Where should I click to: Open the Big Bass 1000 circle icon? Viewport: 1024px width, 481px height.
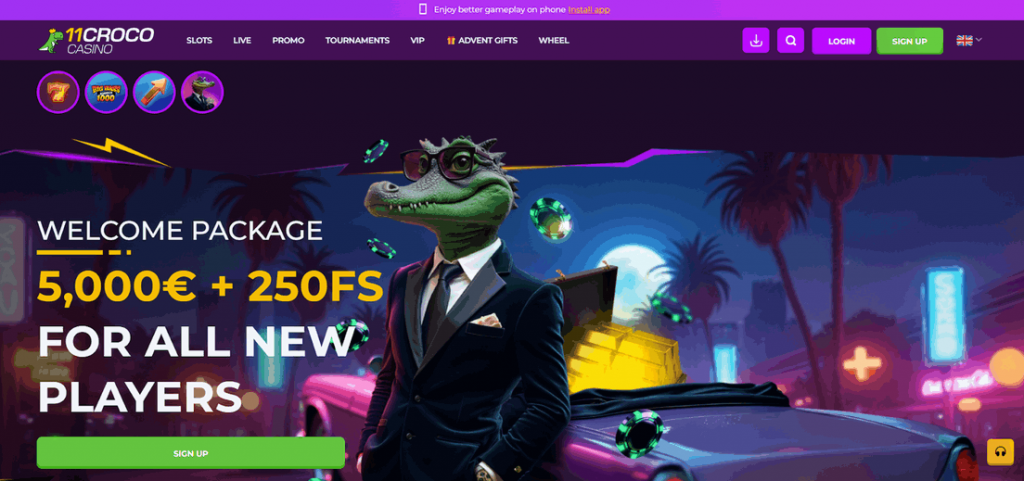[106, 92]
